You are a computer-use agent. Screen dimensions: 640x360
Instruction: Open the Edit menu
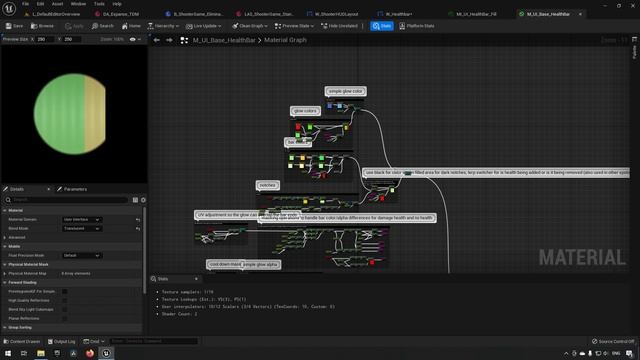tap(40, 4)
